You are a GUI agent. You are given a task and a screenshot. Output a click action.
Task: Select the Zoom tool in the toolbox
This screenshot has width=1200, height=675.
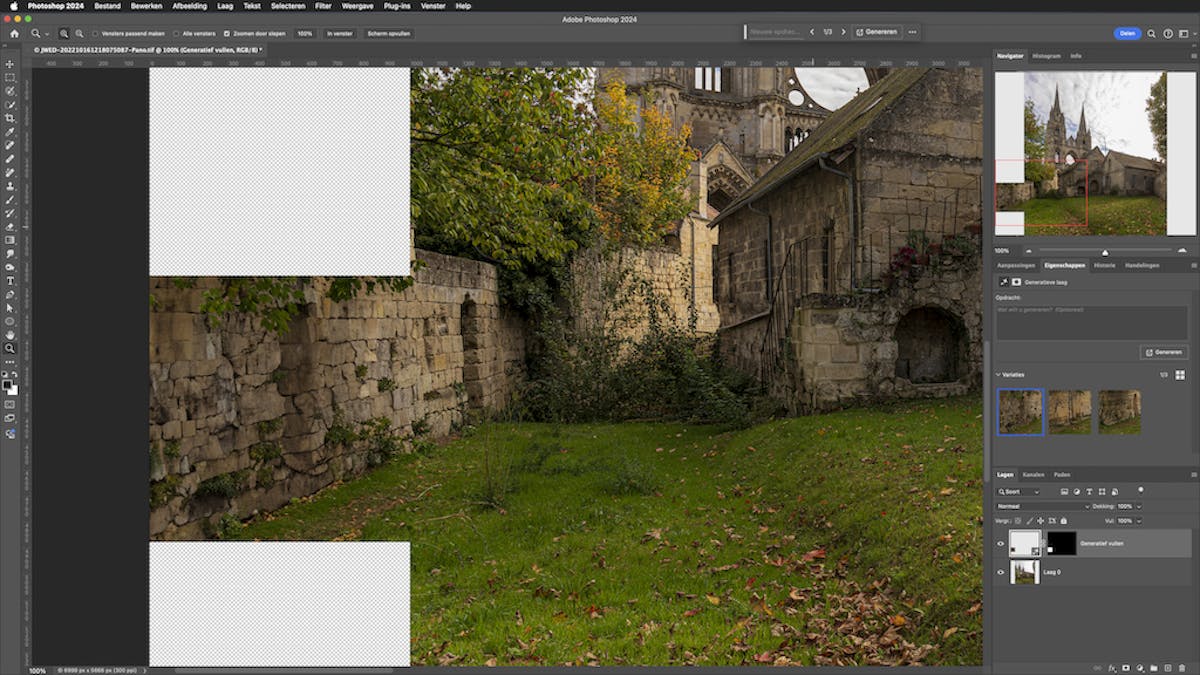pos(10,349)
